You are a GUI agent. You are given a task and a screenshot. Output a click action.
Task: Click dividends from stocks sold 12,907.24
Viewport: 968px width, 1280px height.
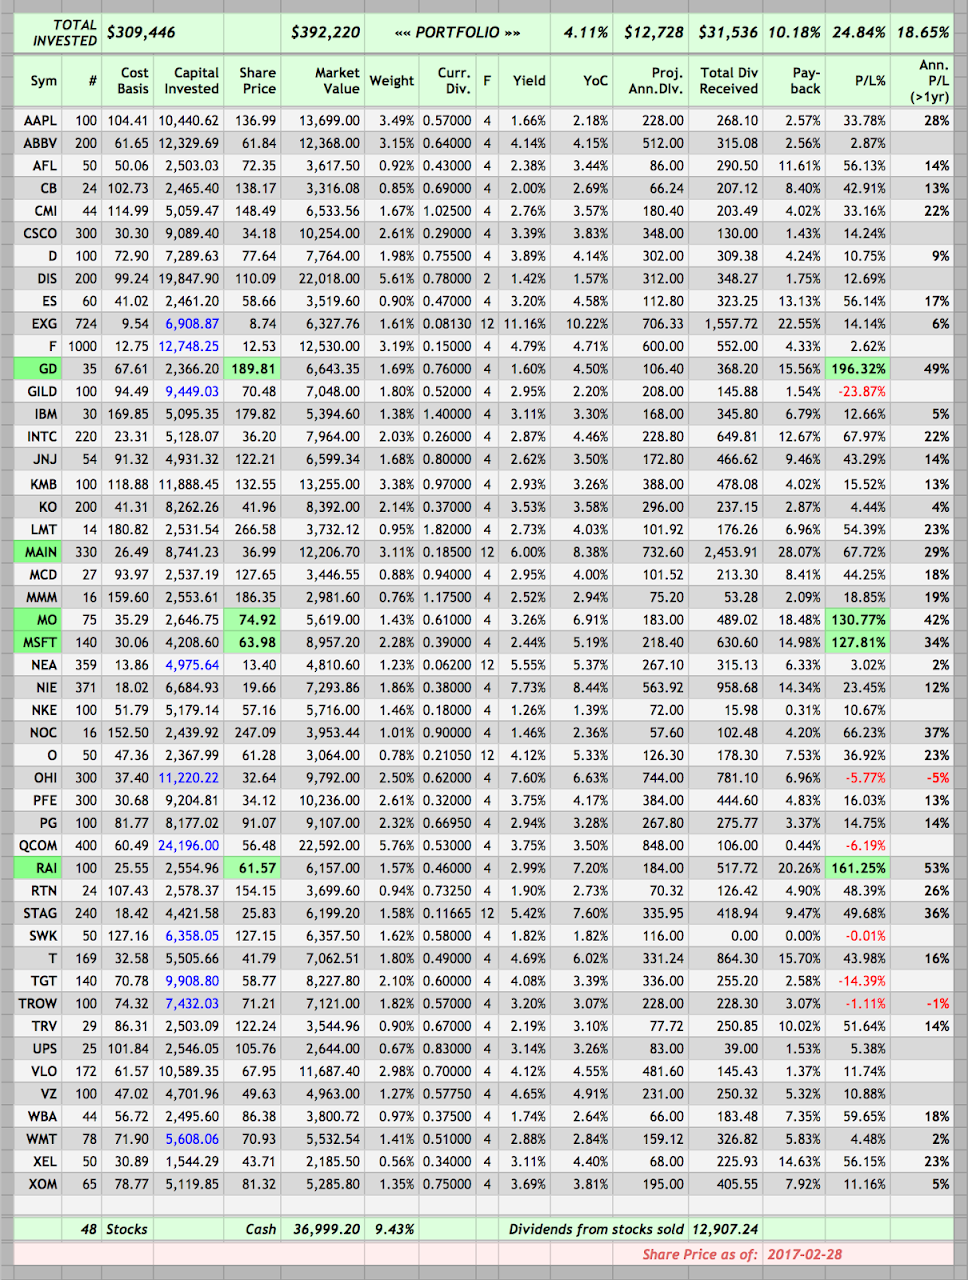point(724,1229)
